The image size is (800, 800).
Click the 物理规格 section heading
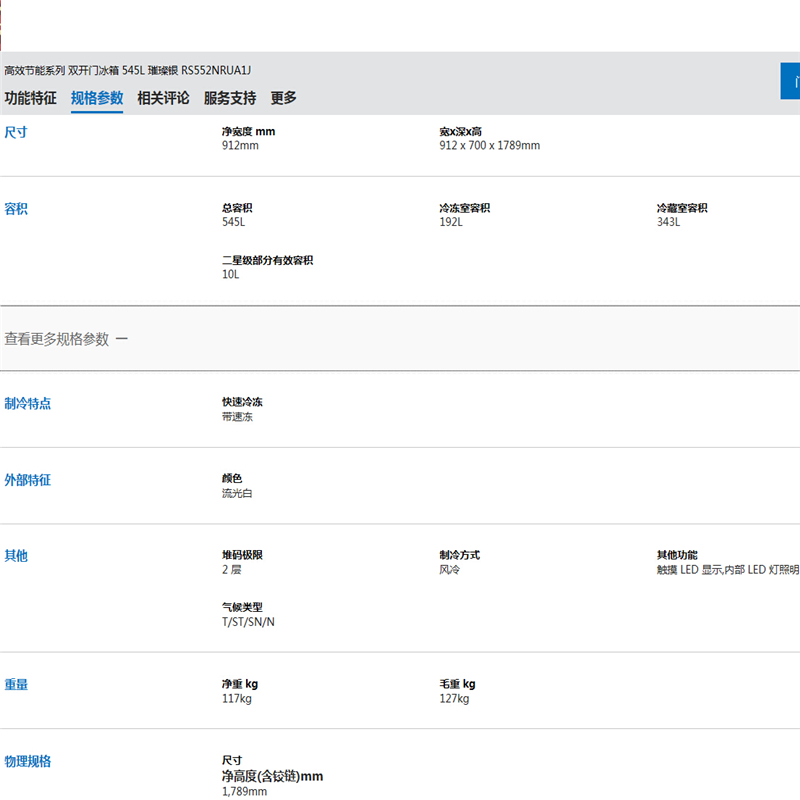(x=28, y=762)
